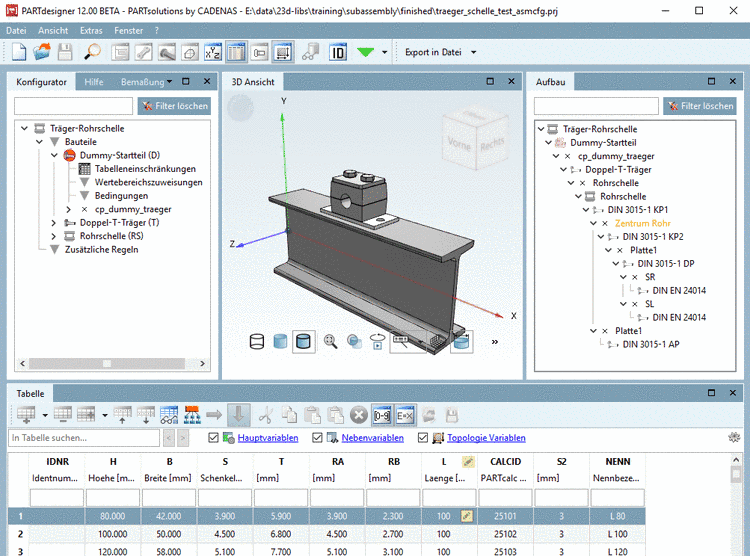Switch to the Hilfe tab
The image size is (750, 556).
point(94,81)
